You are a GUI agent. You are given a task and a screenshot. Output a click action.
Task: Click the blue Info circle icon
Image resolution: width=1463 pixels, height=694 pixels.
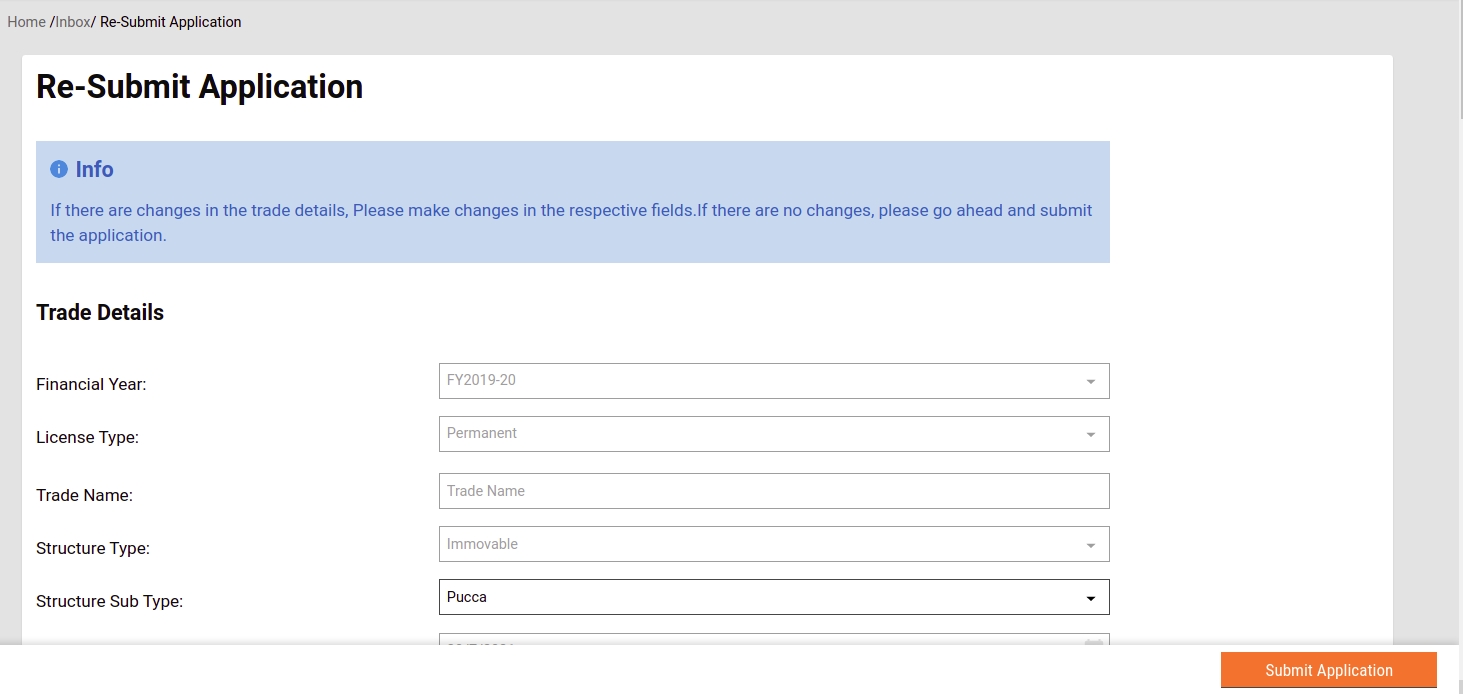(59, 169)
